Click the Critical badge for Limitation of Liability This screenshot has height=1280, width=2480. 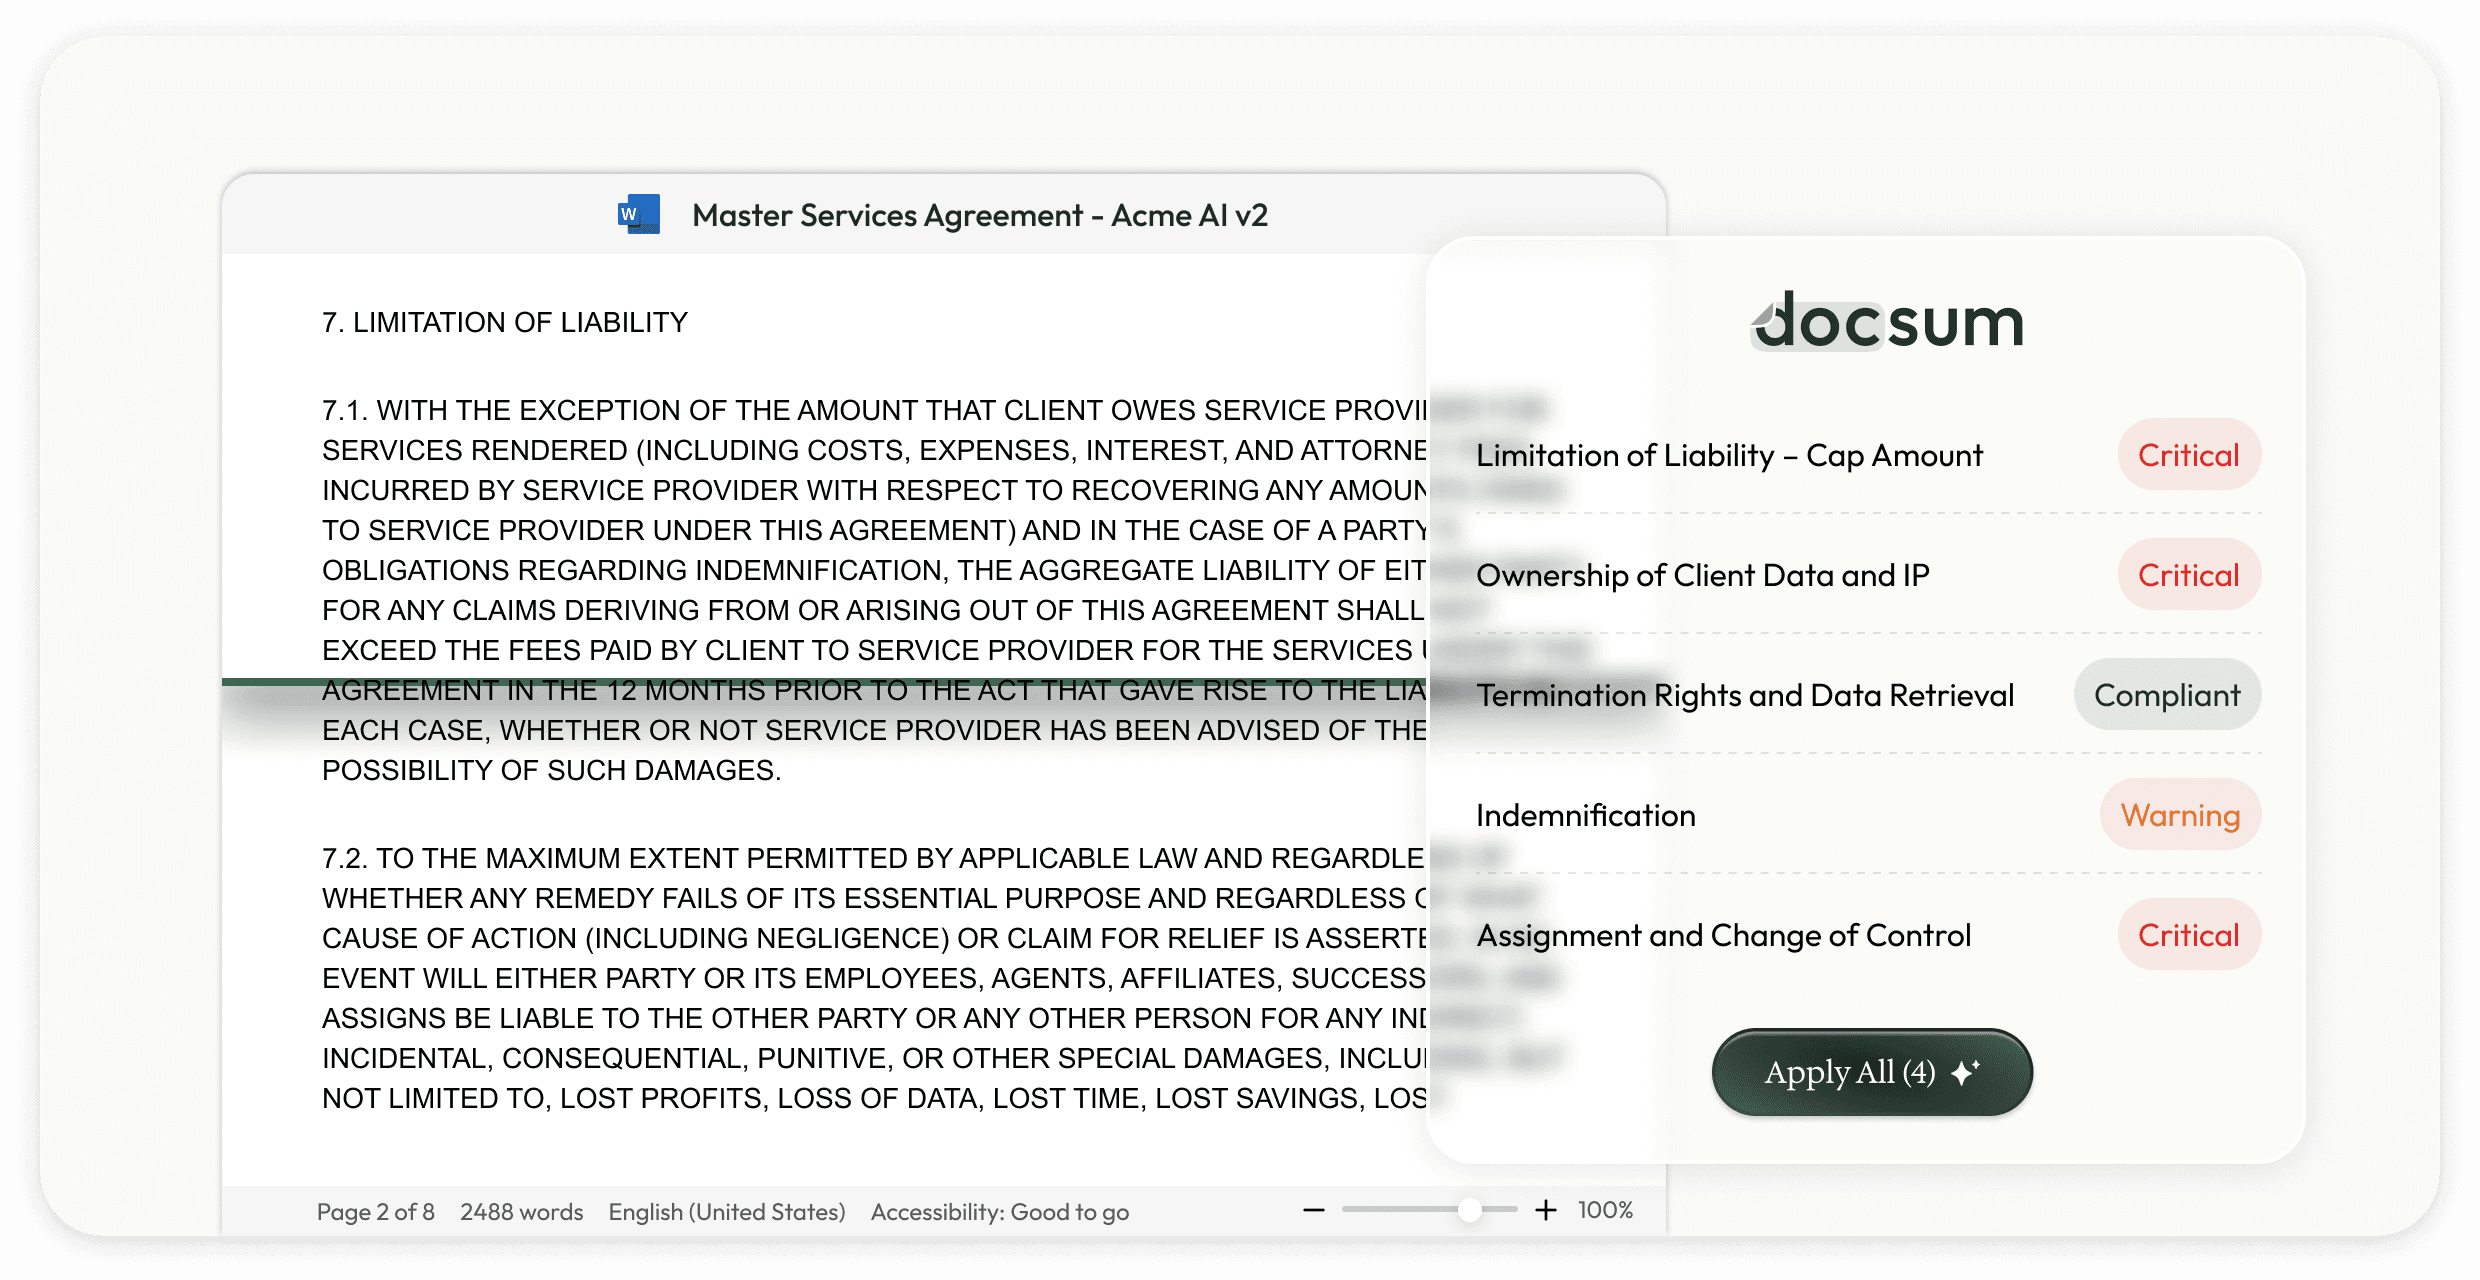[x=2188, y=455]
